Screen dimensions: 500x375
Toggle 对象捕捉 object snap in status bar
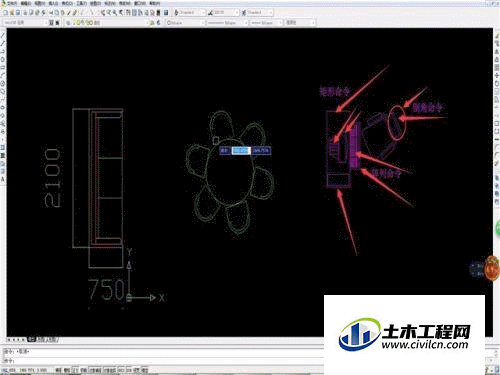95,370
